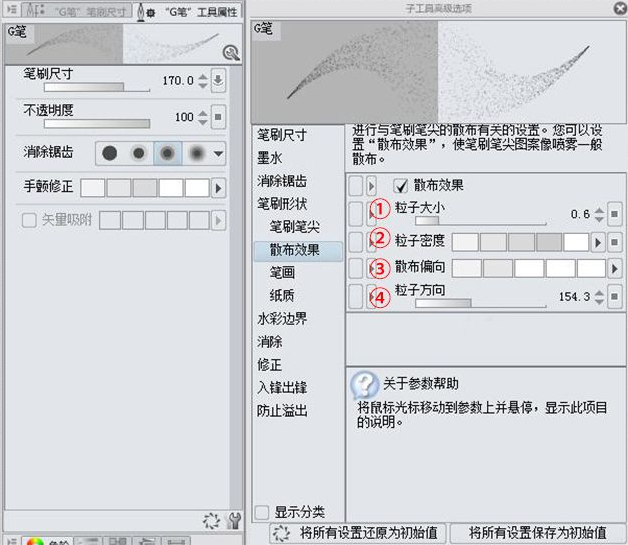Select the 散布效果 subcategory

click(x=298, y=251)
